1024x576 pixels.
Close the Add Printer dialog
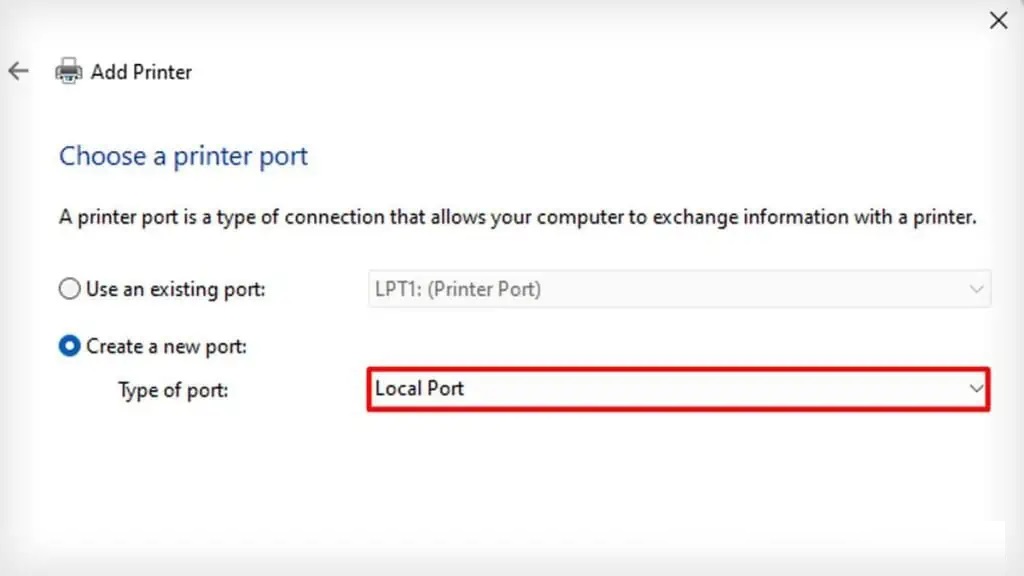(998, 20)
